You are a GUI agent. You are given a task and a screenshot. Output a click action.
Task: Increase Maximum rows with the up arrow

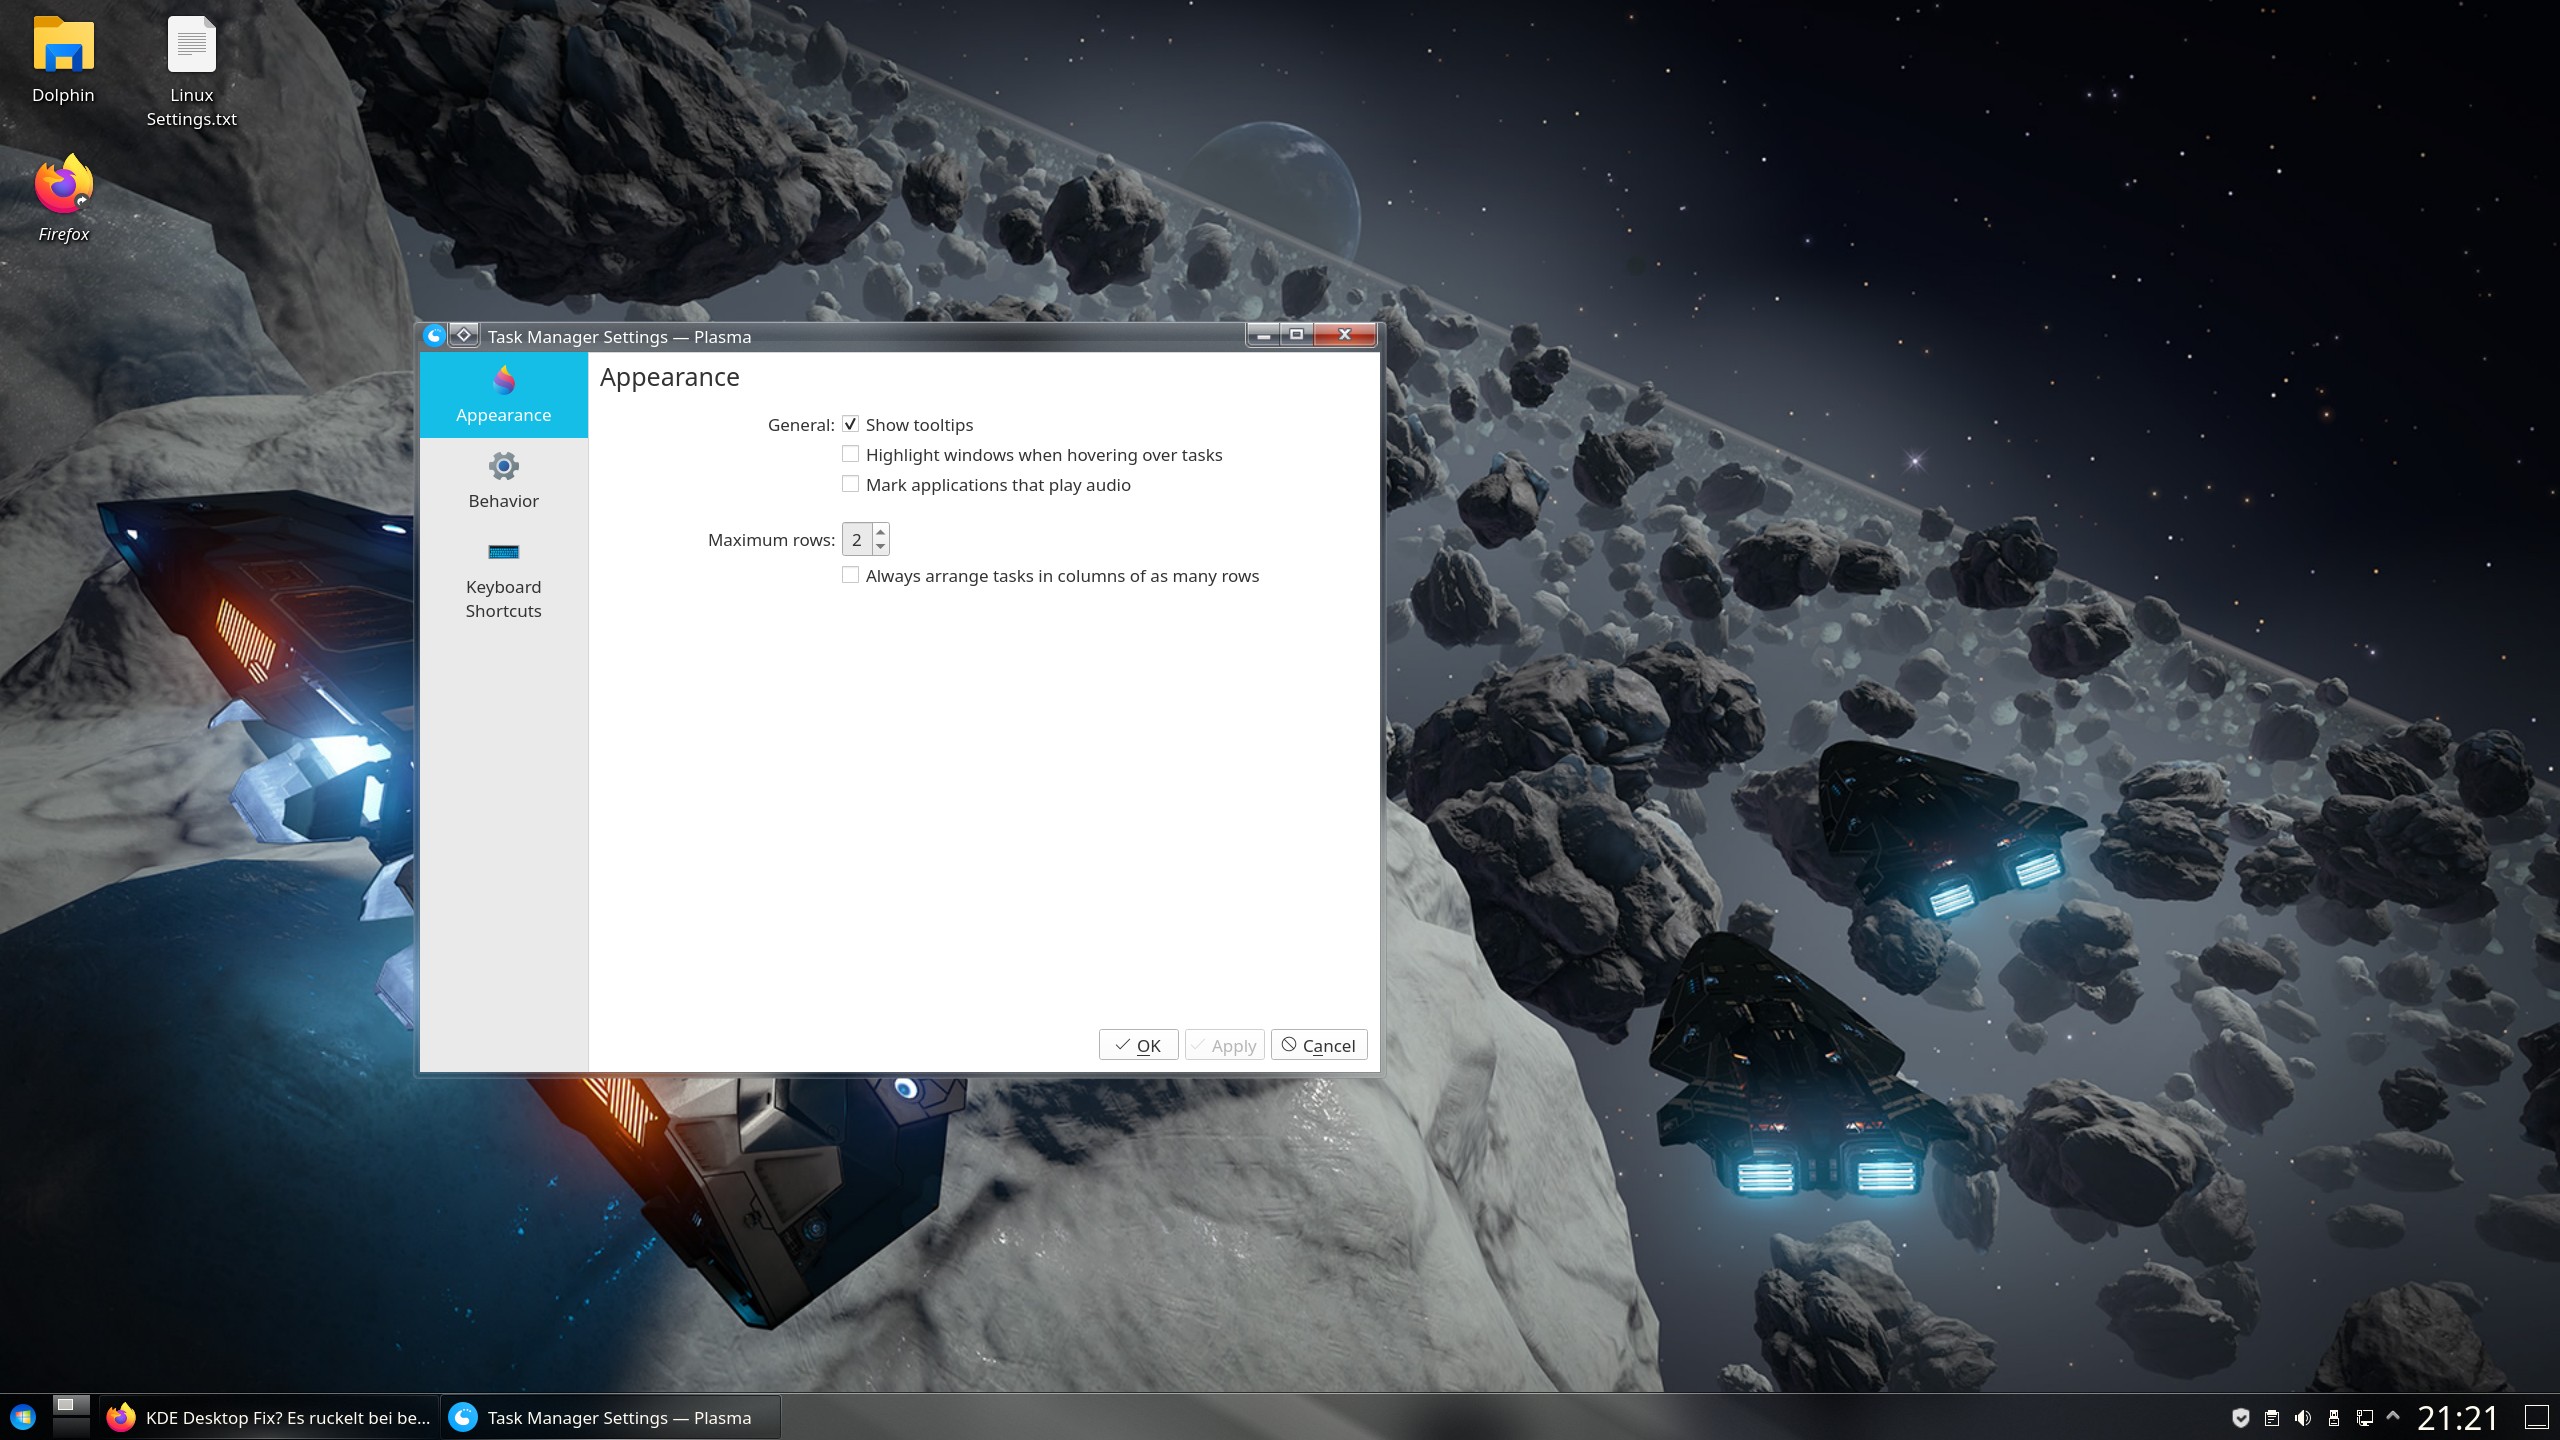pos(879,531)
